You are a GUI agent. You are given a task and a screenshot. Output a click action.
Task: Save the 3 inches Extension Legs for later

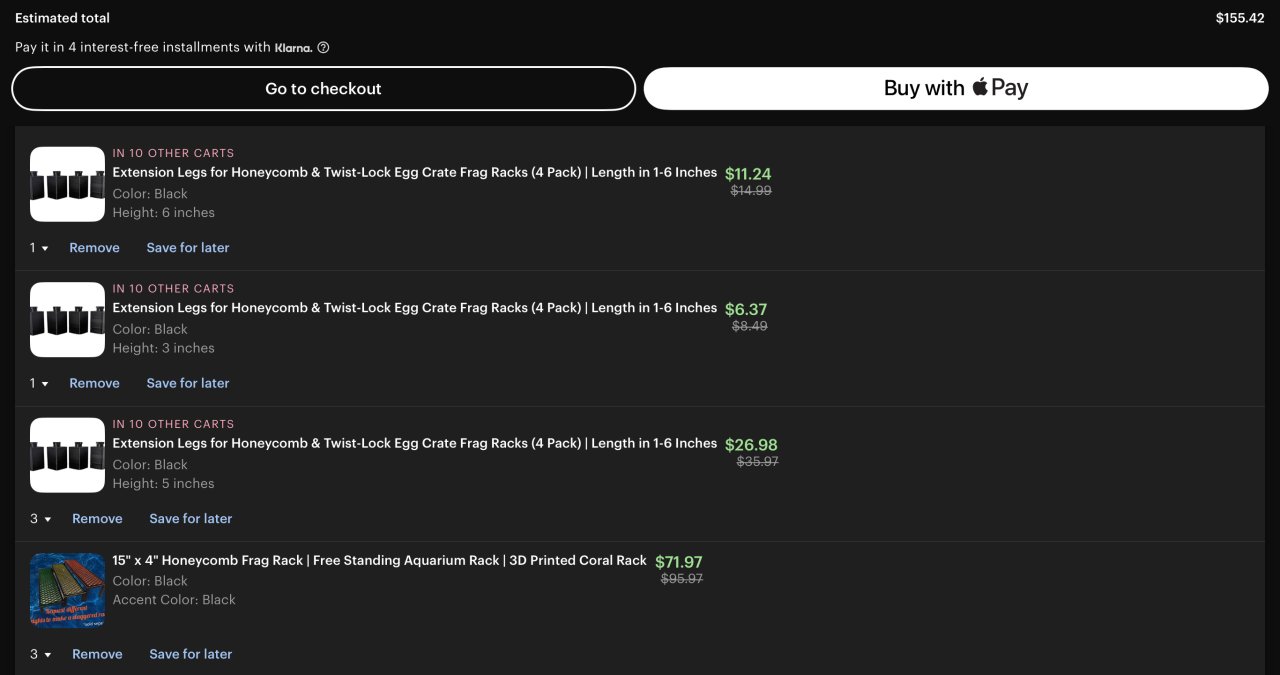(188, 383)
